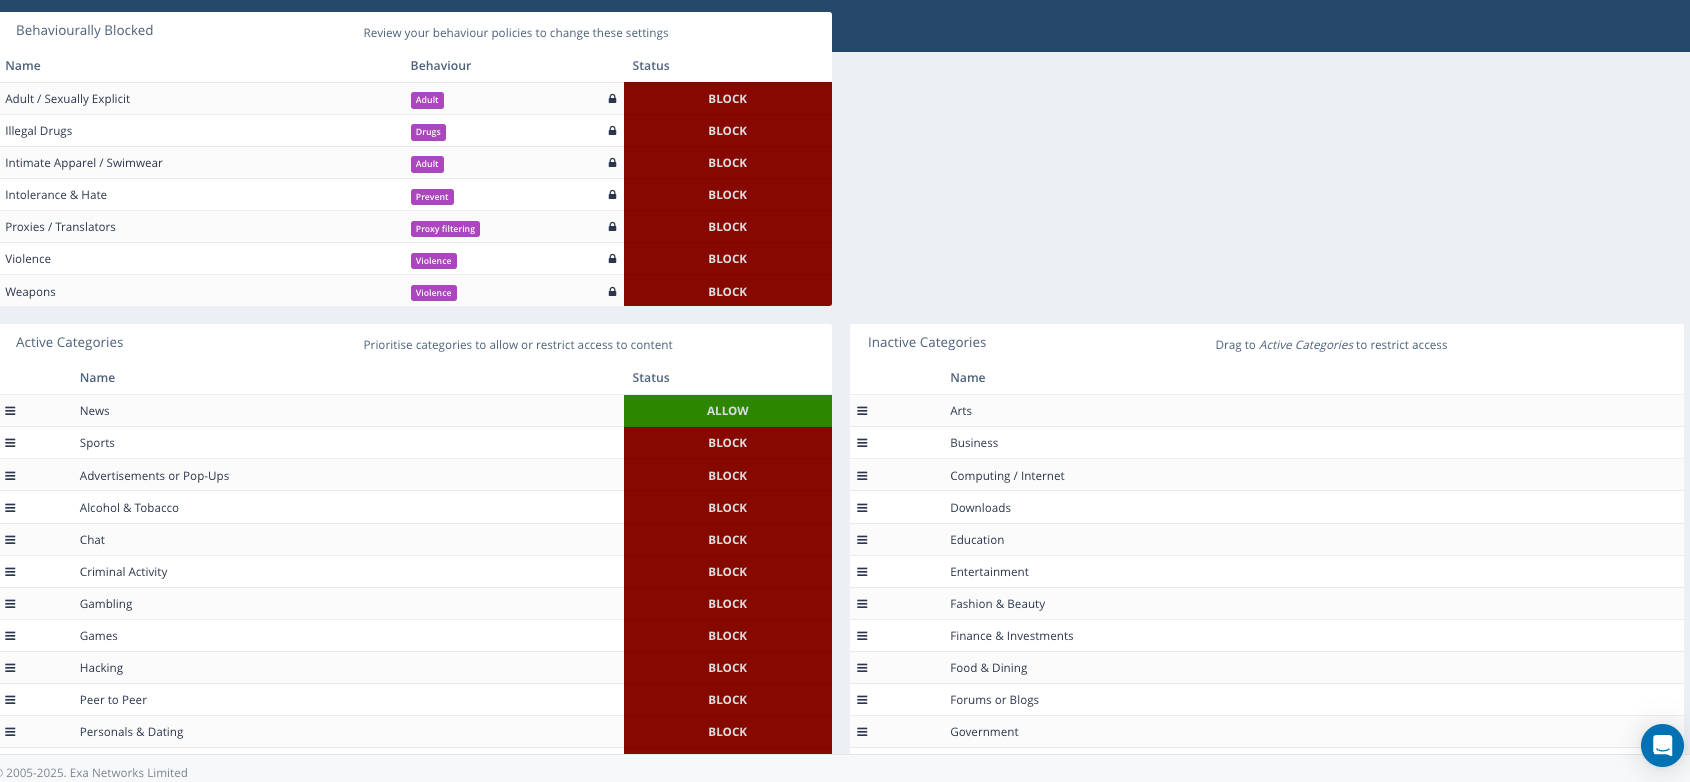Click BLOCK status for Illegal Drugs
The width and height of the screenshot is (1690, 782).
[x=727, y=131]
